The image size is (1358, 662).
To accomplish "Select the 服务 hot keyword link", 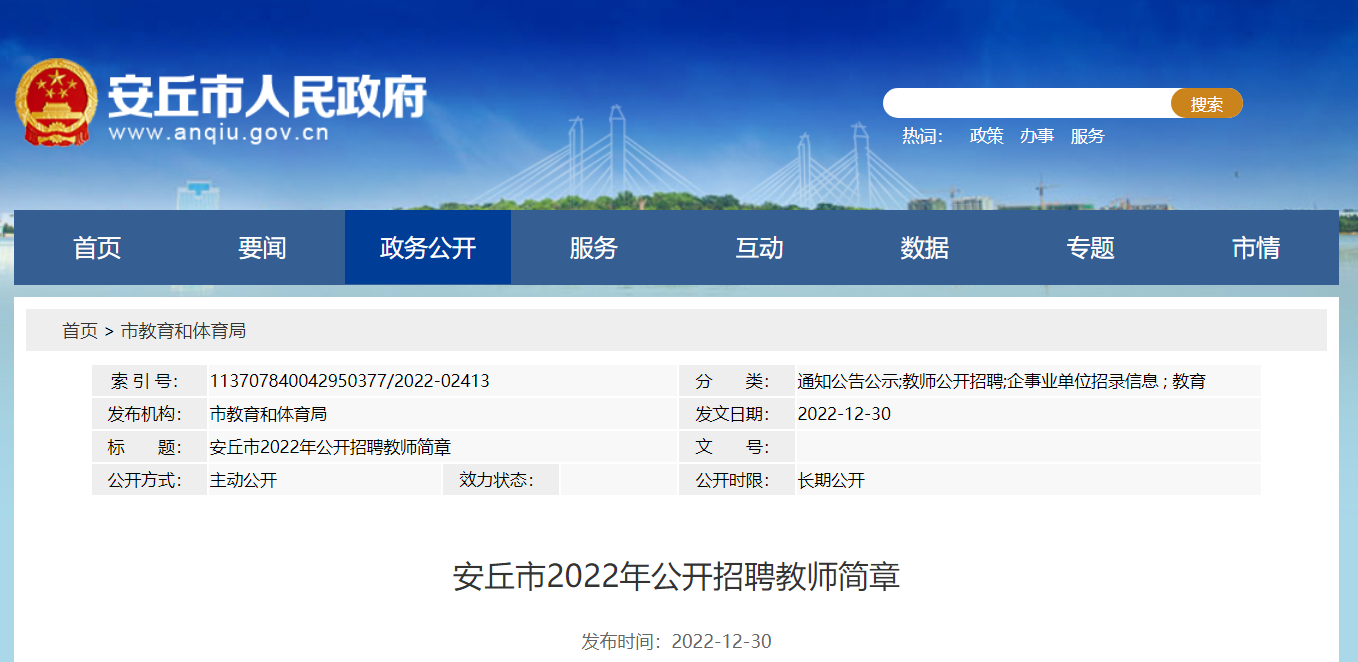I will coord(1087,136).
